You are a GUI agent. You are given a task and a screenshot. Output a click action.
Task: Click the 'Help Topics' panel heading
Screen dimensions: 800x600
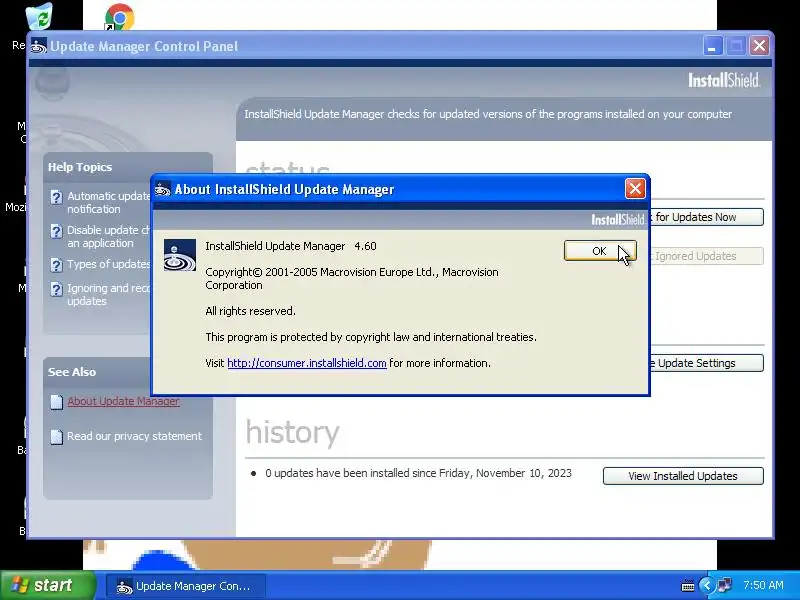[x=80, y=167]
